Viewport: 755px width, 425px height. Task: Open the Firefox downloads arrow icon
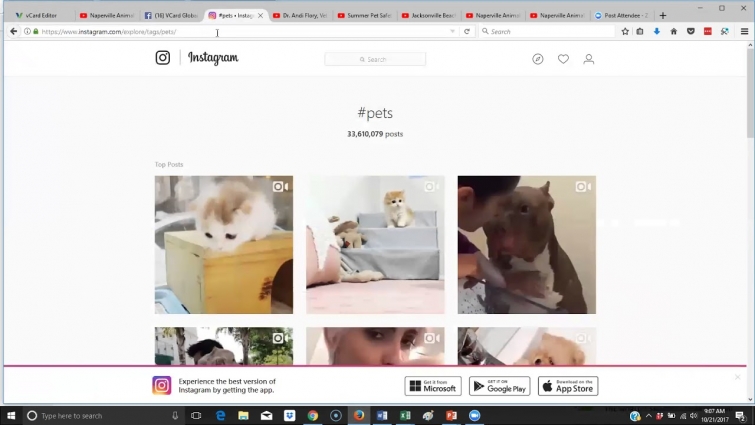(x=657, y=31)
